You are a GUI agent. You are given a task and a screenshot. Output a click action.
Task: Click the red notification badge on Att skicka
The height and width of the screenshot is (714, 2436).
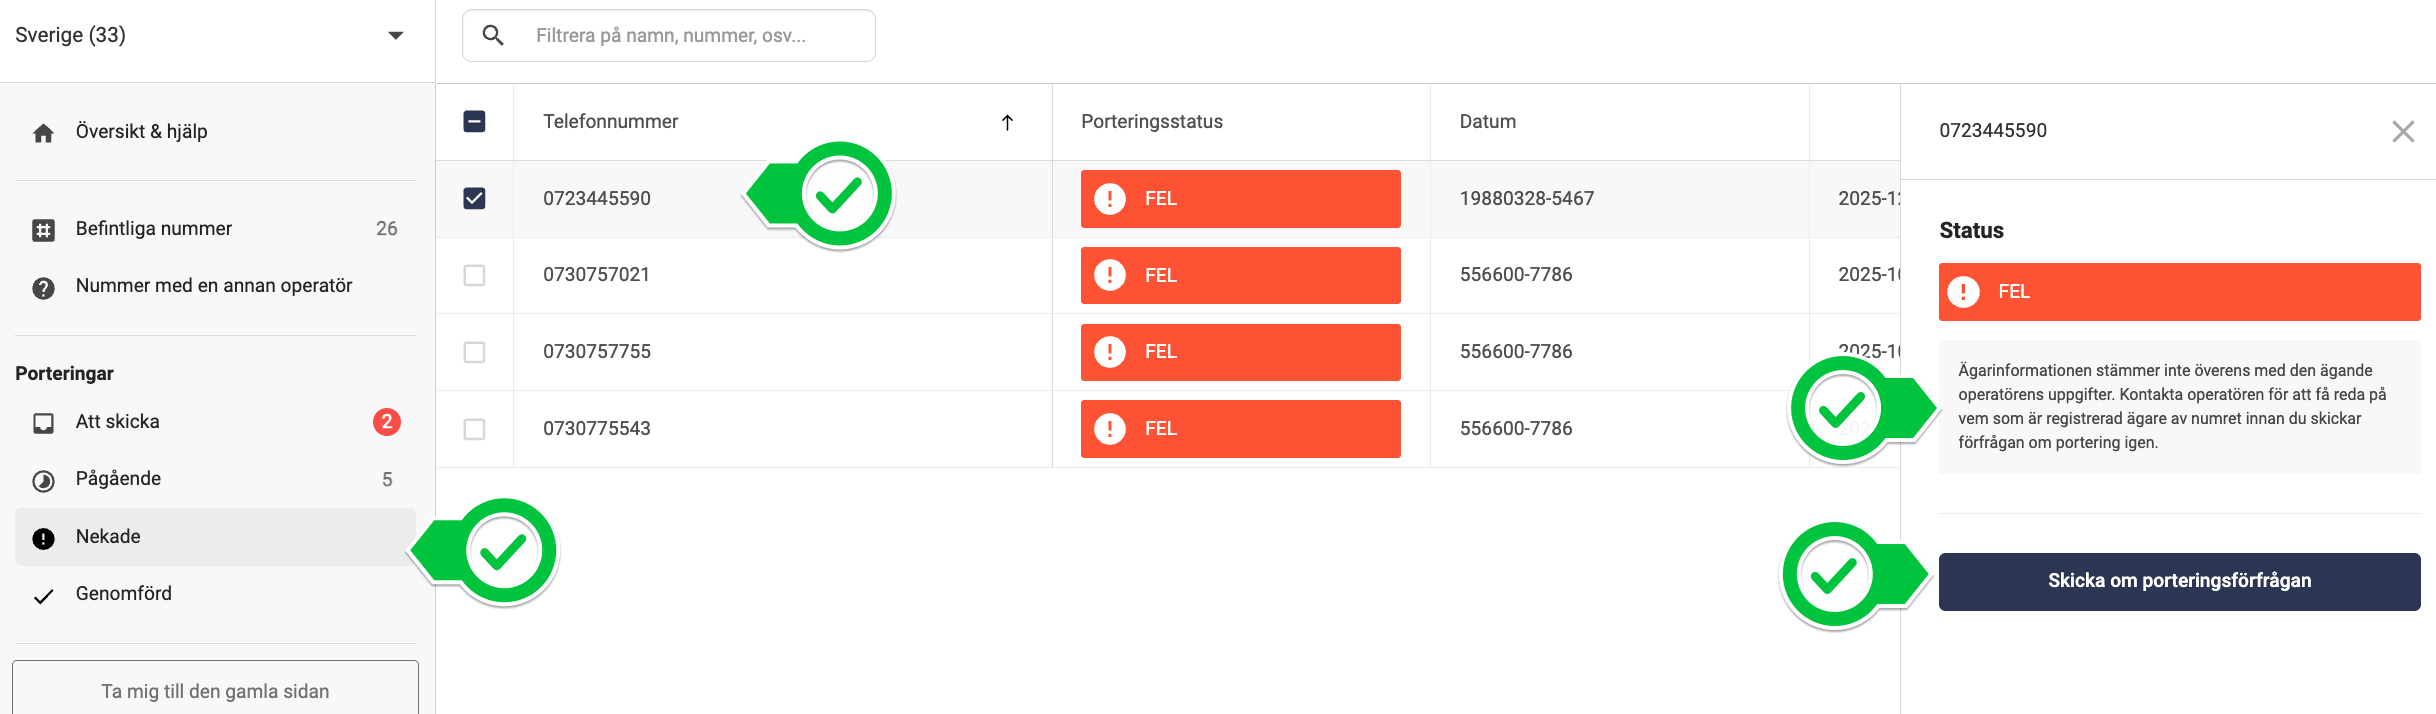(x=387, y=422)
